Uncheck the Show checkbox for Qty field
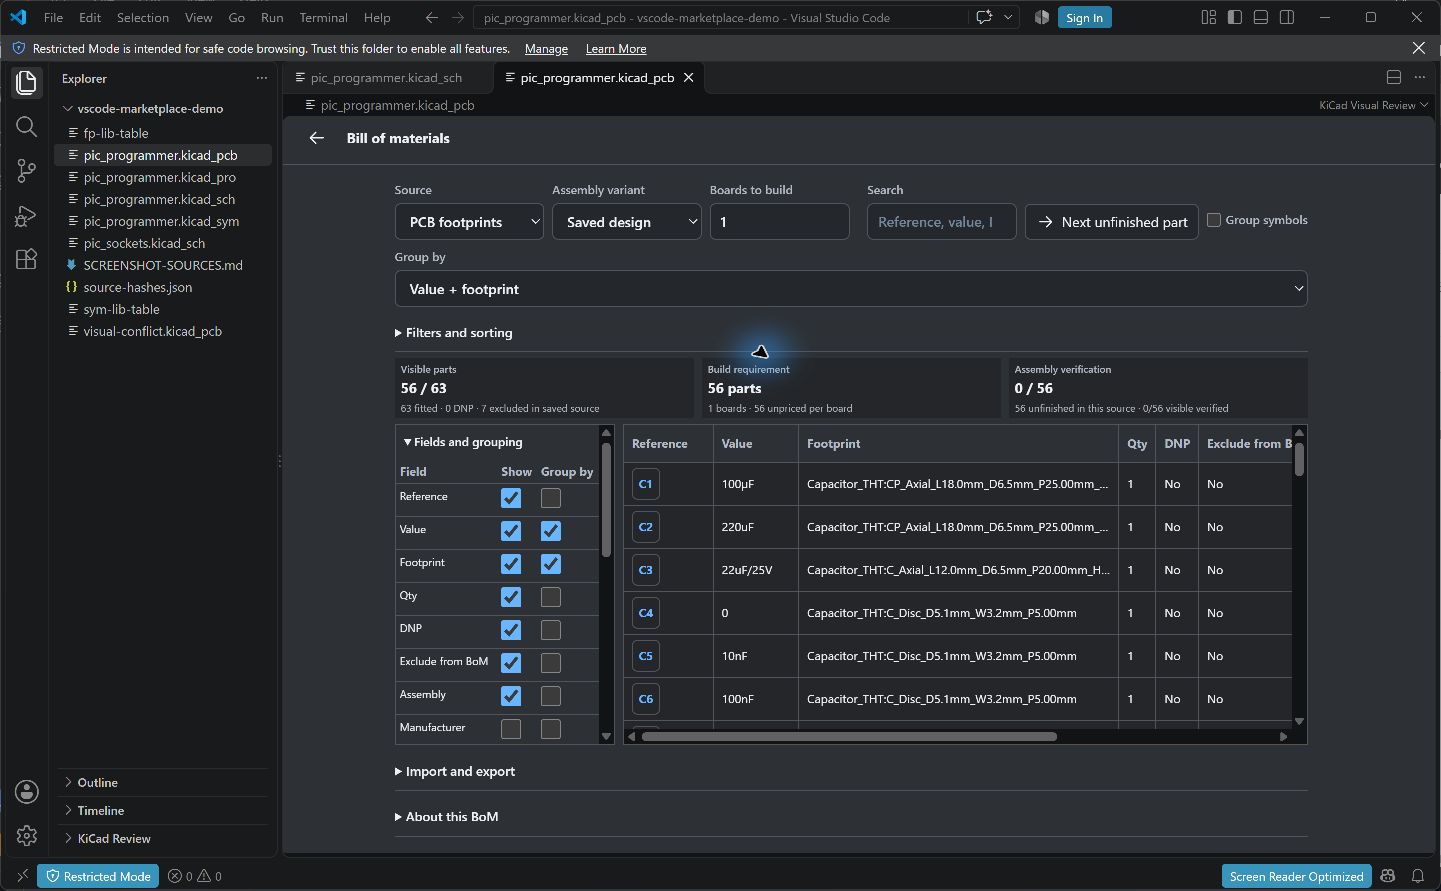Screen dimensions: 1441x891 click(511, 597)
